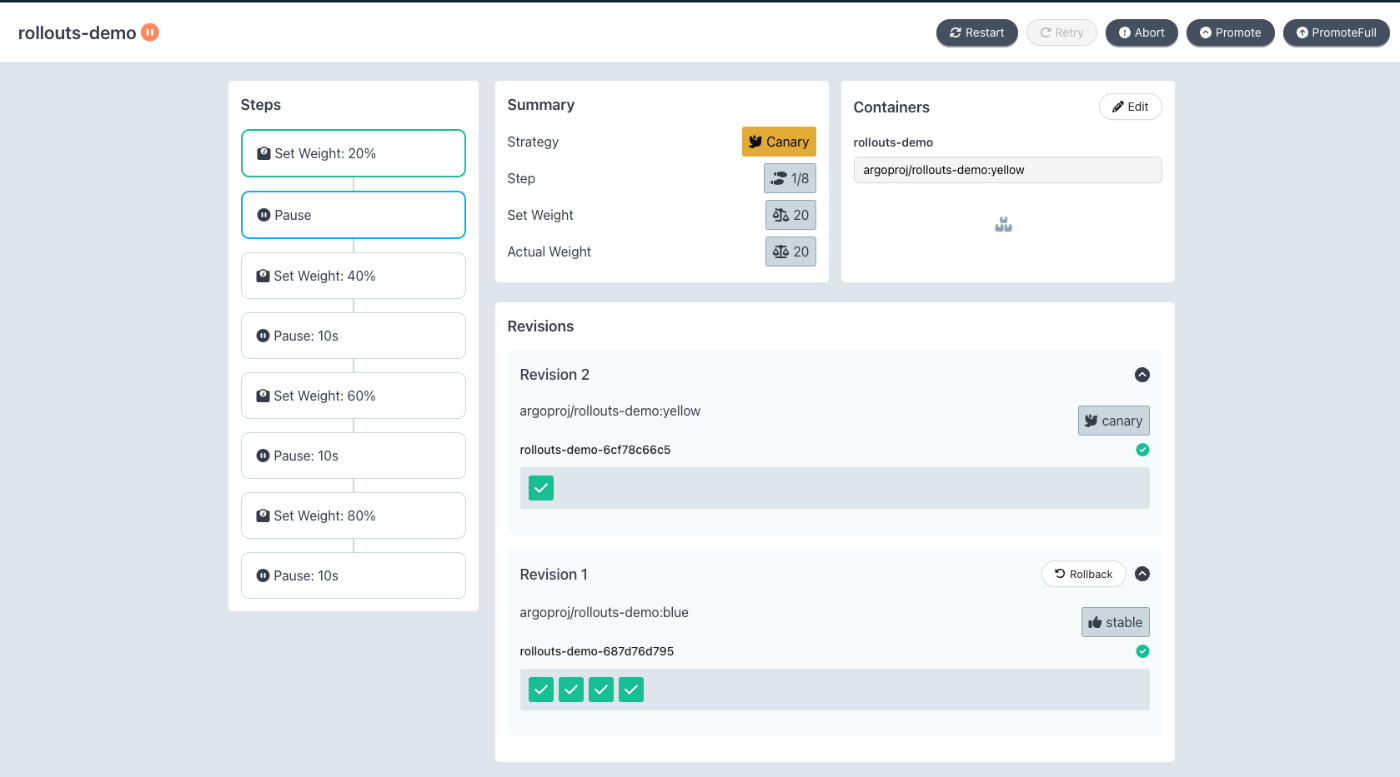Click green health check icon for rollouts-demo-687d76d795
1400x777 pixels.
1143,651
